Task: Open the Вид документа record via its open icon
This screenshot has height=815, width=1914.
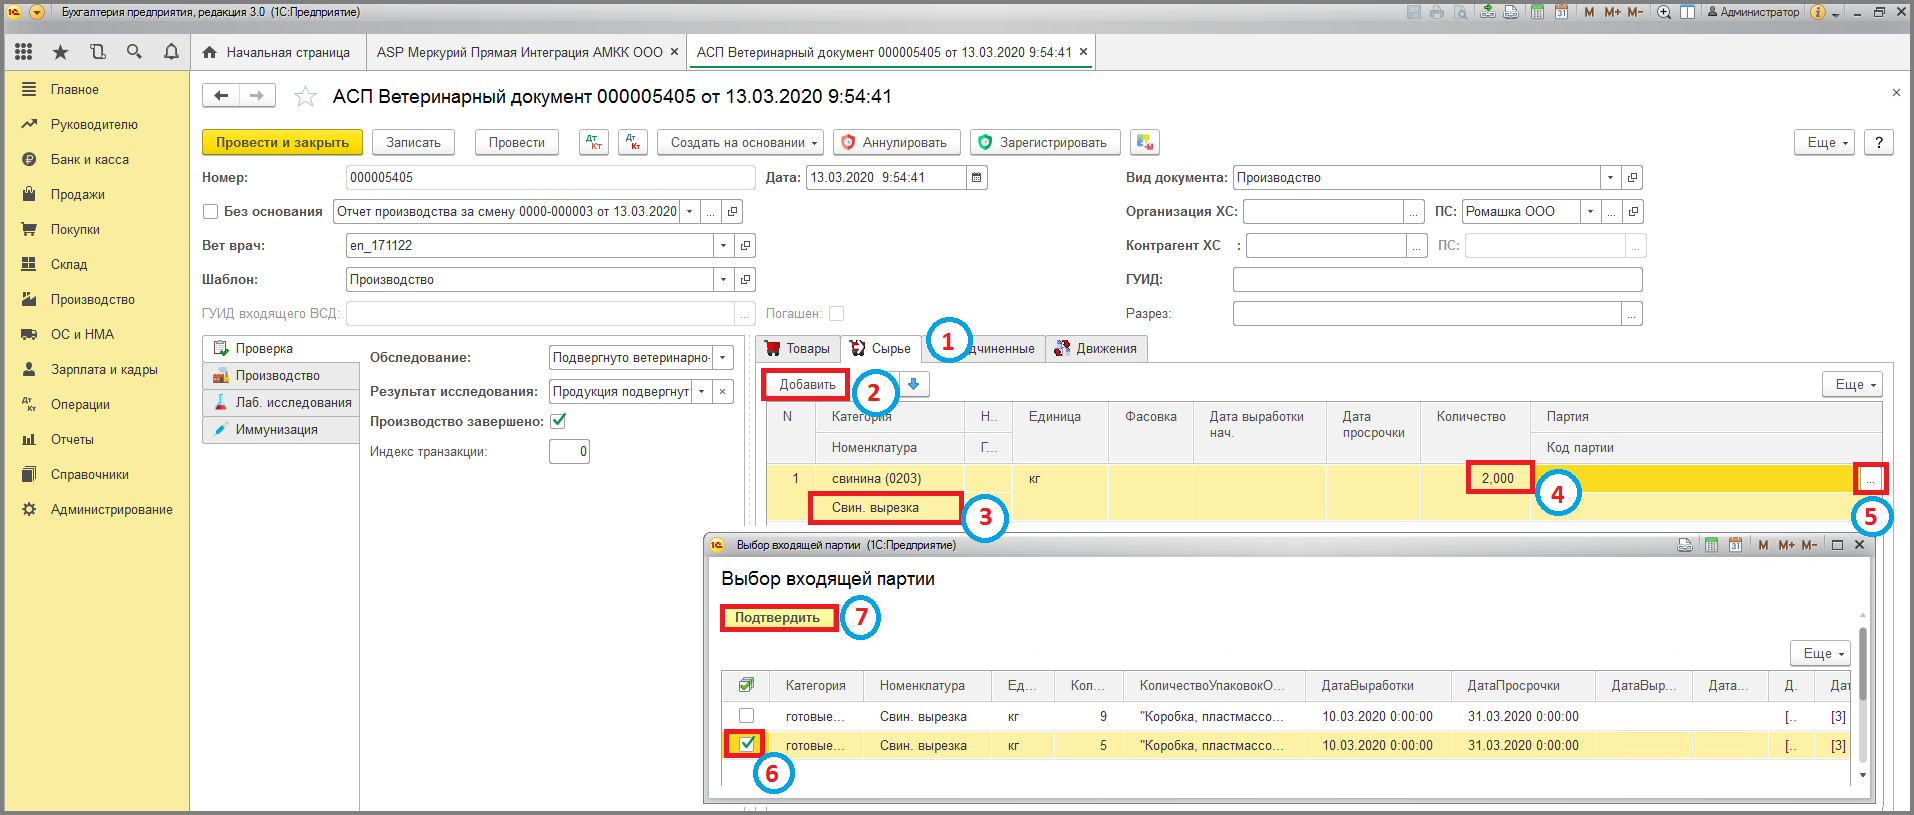Action: tap(1632, 177)
